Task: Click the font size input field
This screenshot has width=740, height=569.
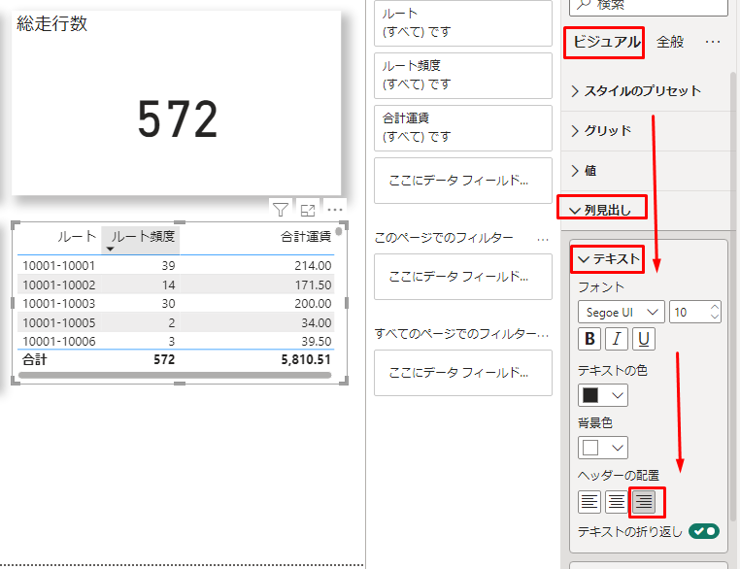Action: click(x=687, y=312)
